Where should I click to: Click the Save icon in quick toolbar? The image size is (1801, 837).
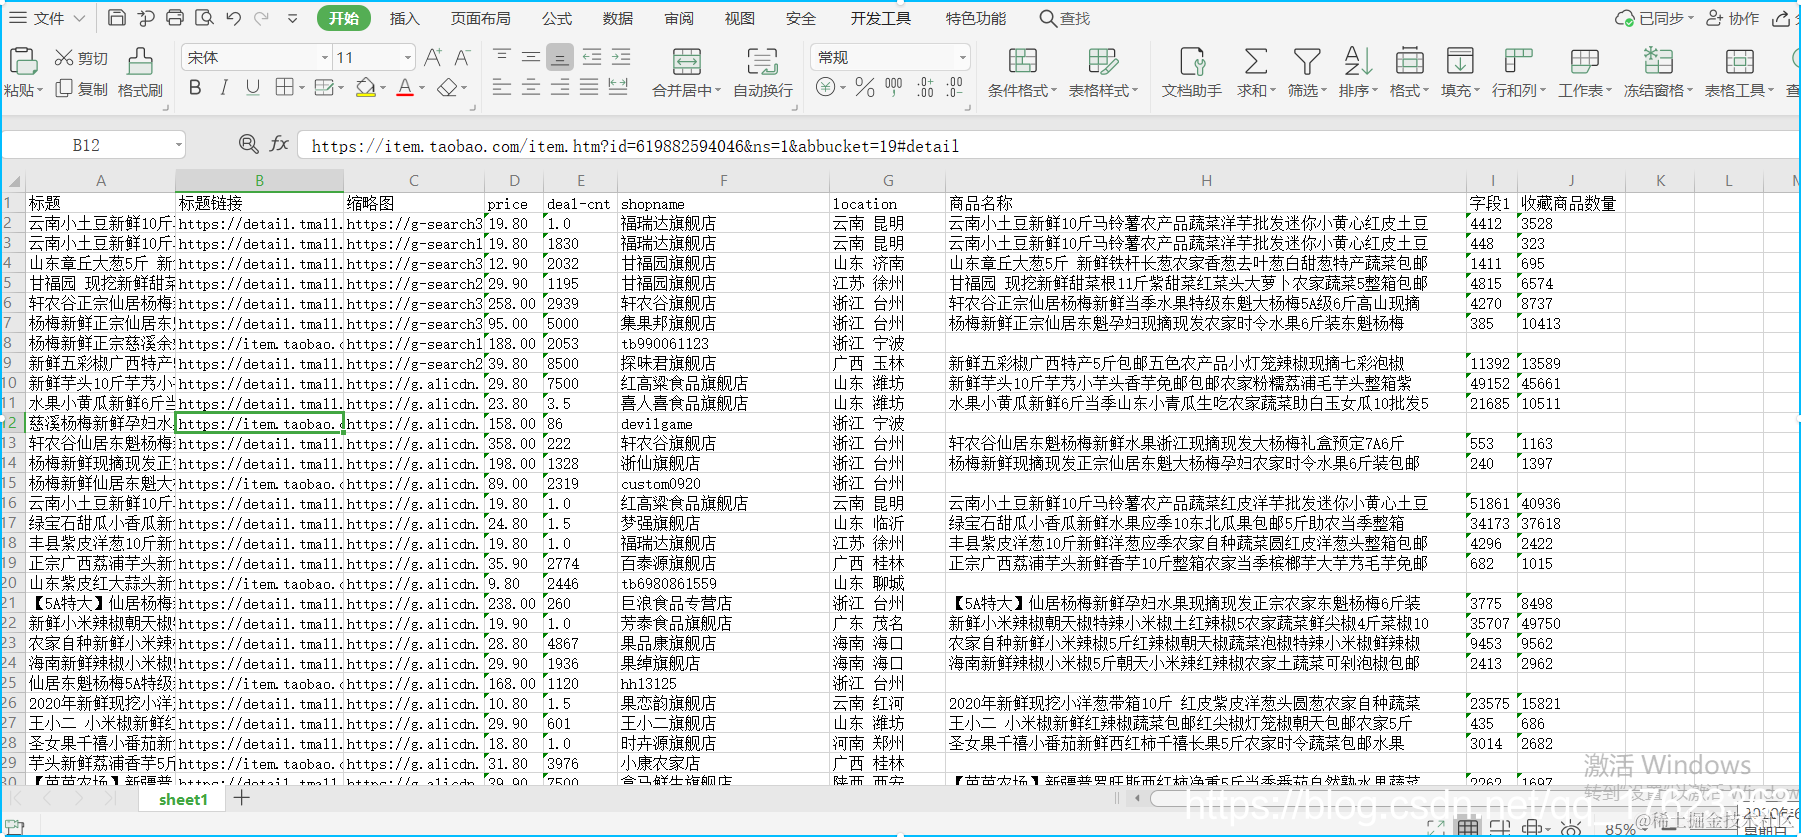click(117, 18)
